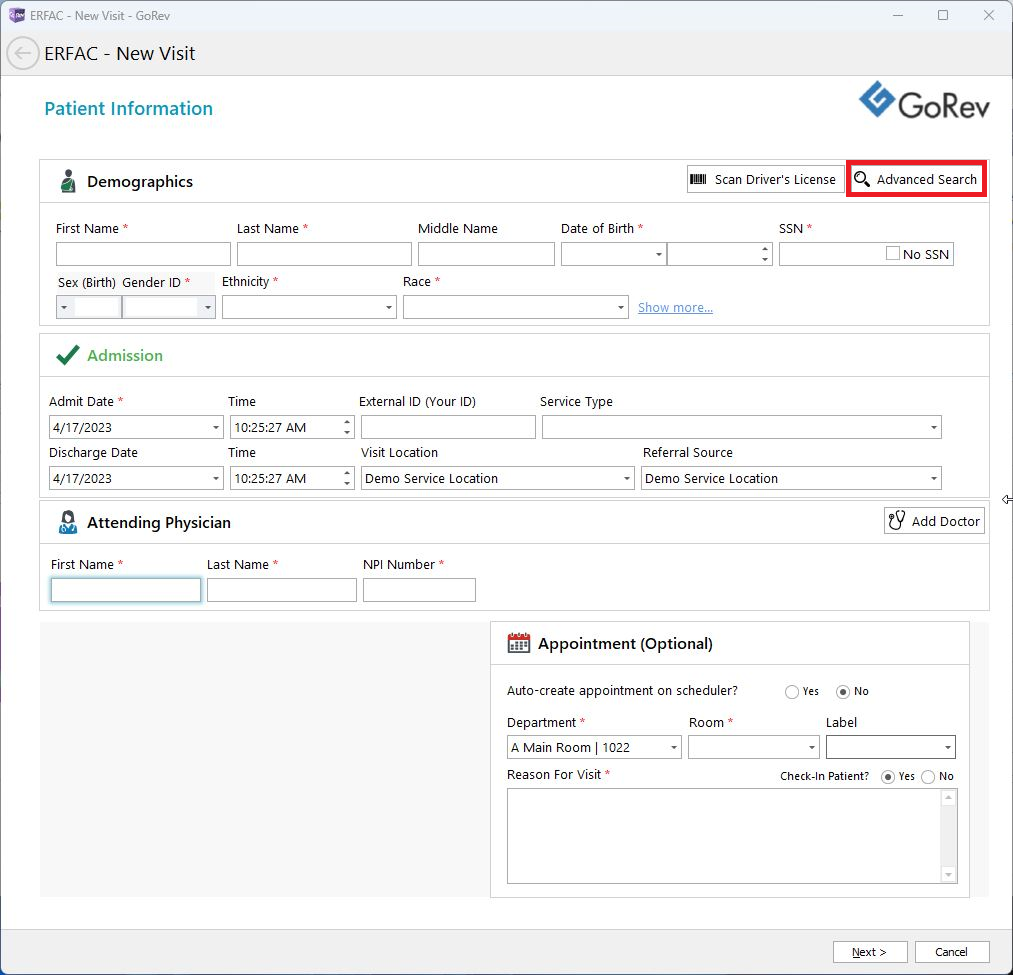Click the Demographics person icon

[68, 182]
